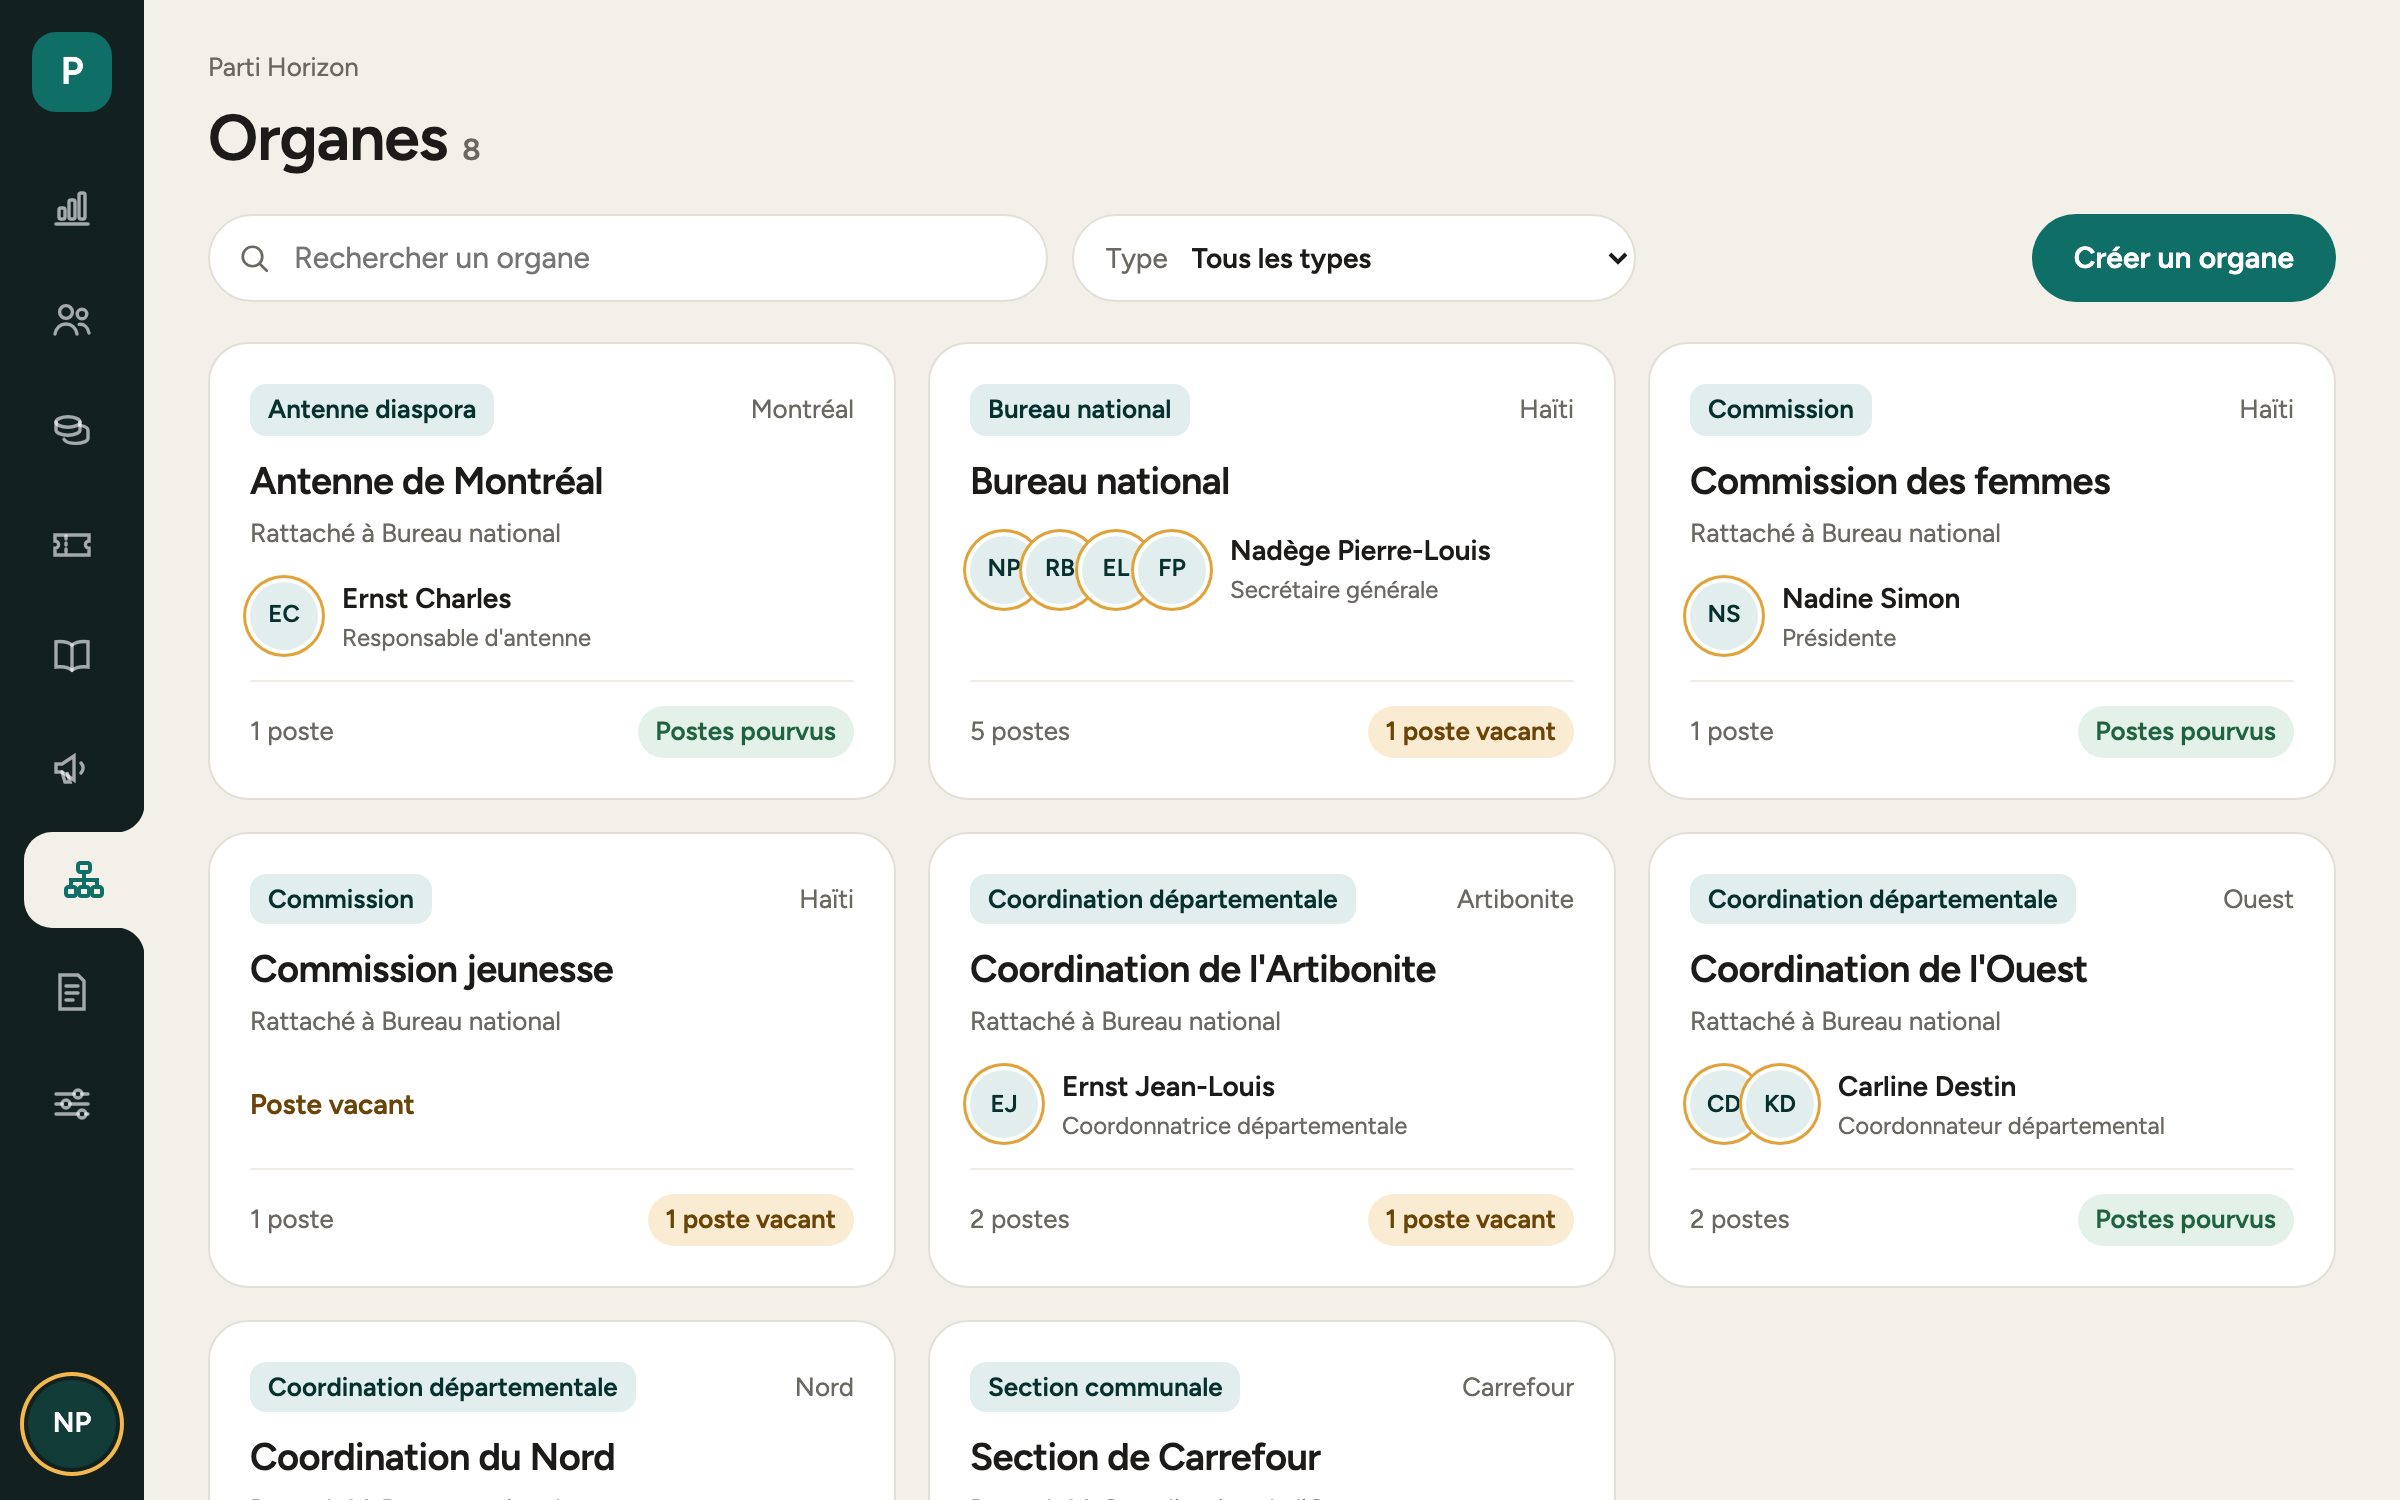Click Nadège Pierre-Louis name

click(1360, 550)
